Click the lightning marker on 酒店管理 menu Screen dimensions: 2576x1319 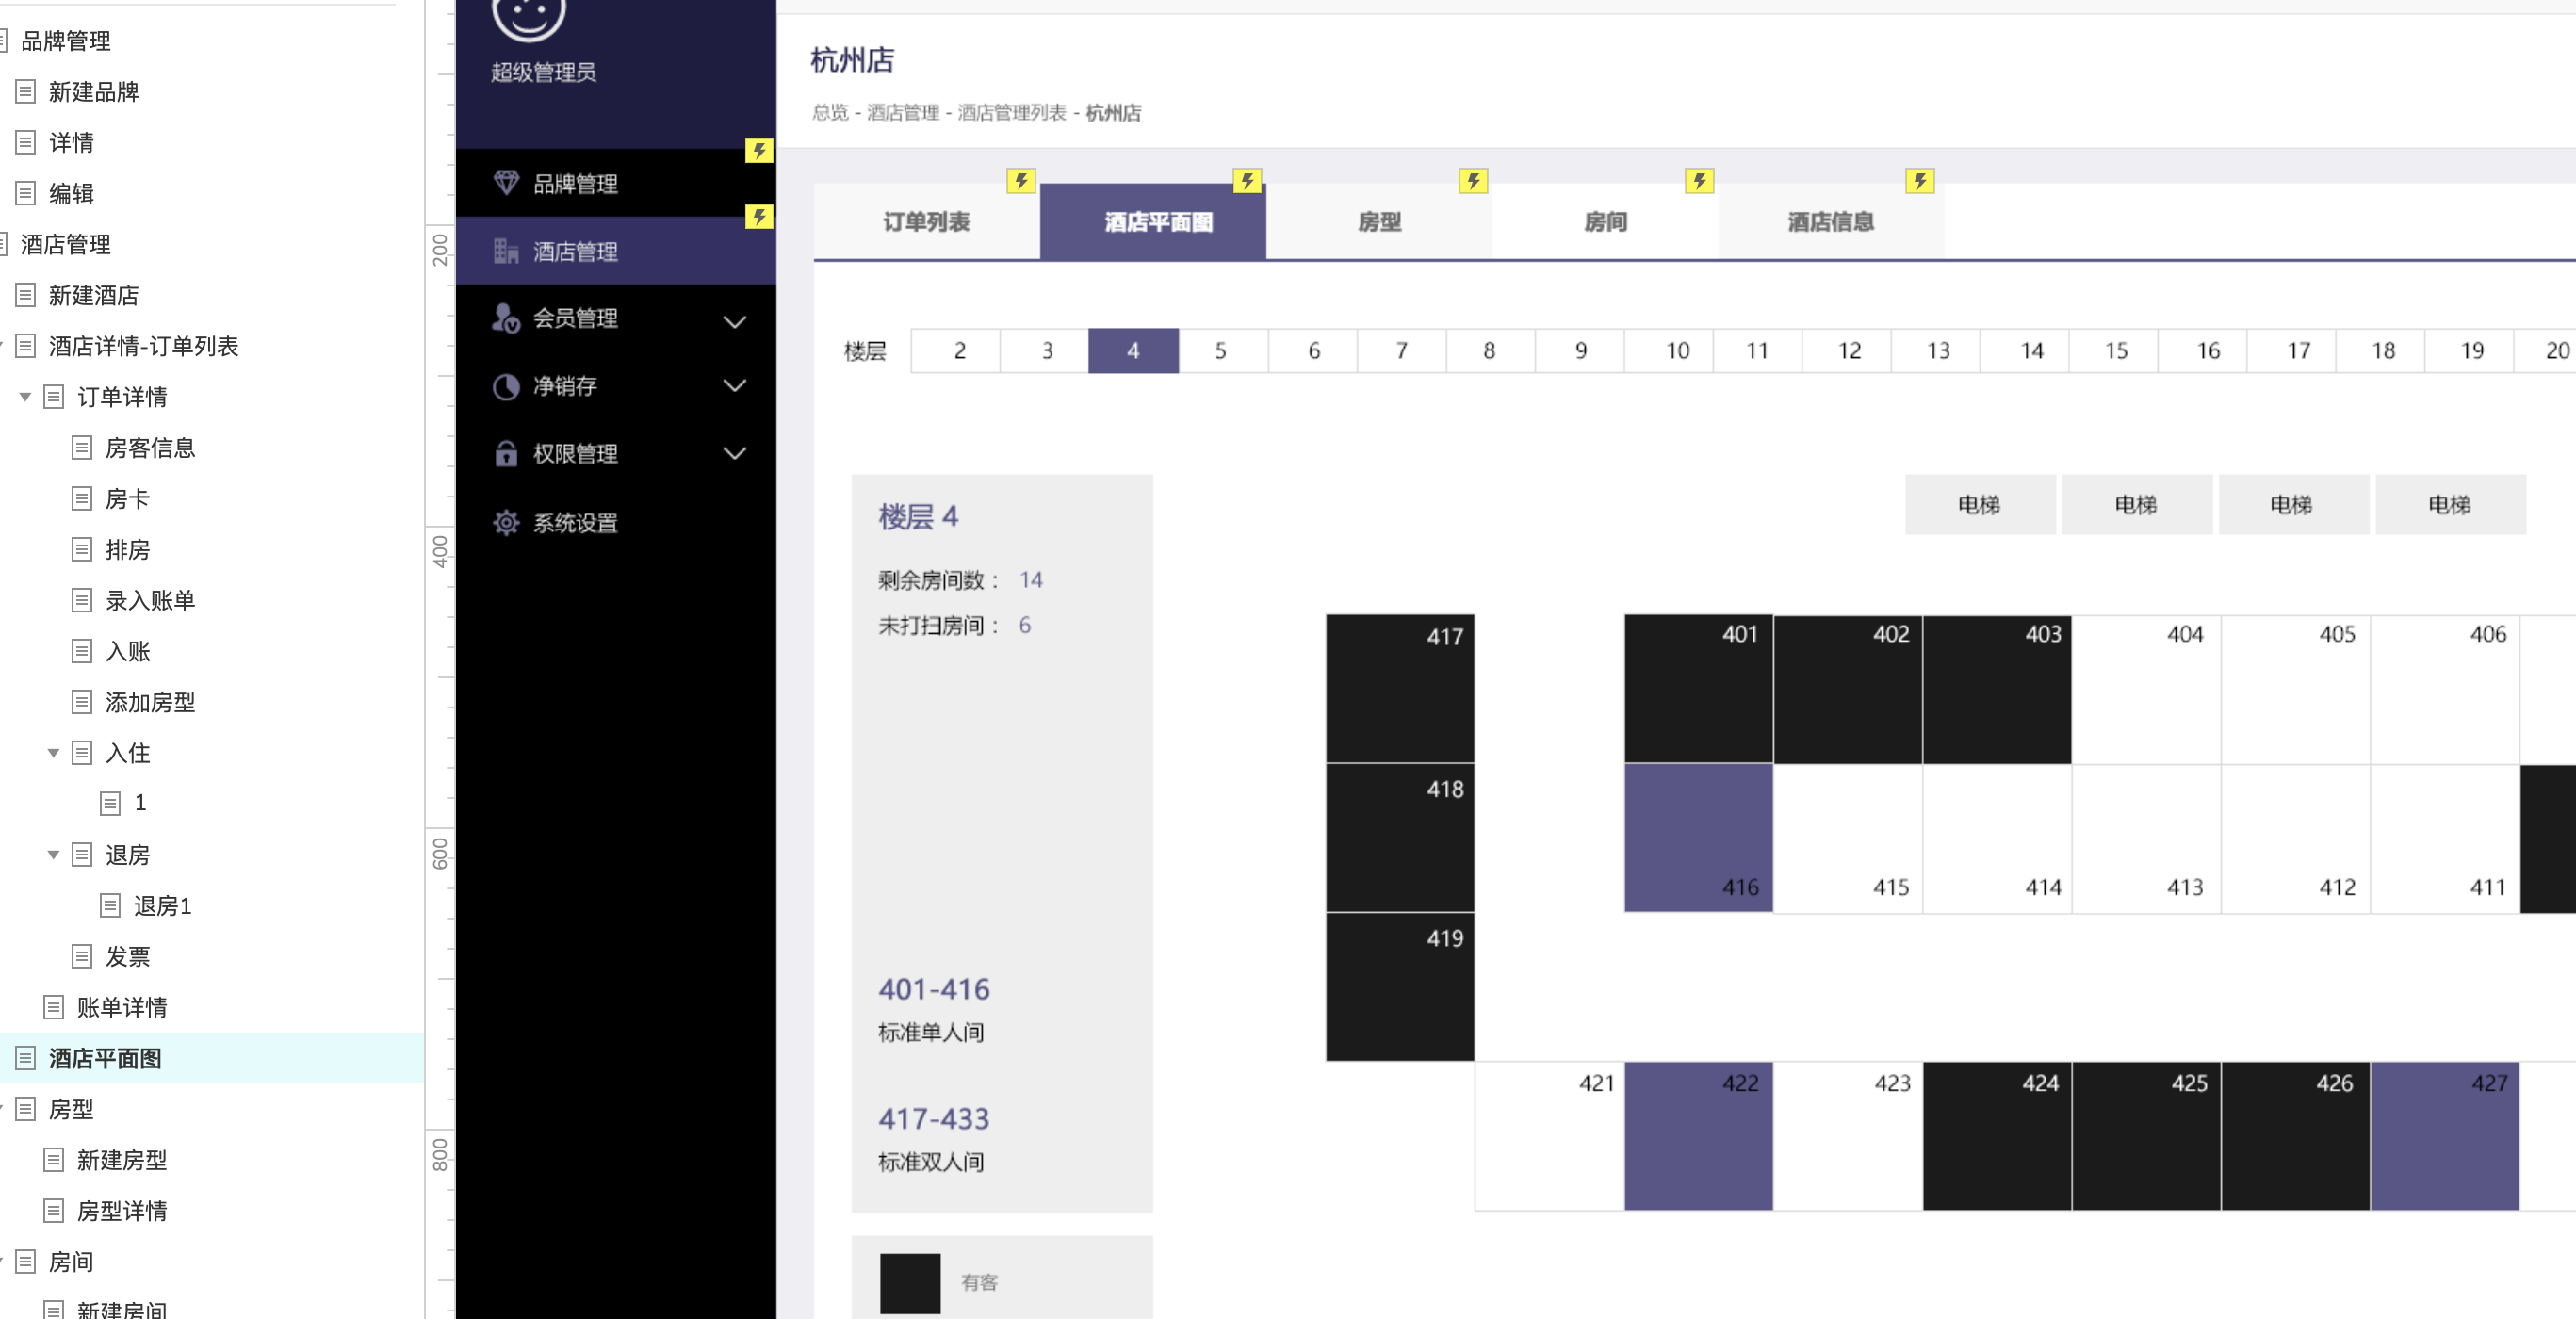coord(759,217)
